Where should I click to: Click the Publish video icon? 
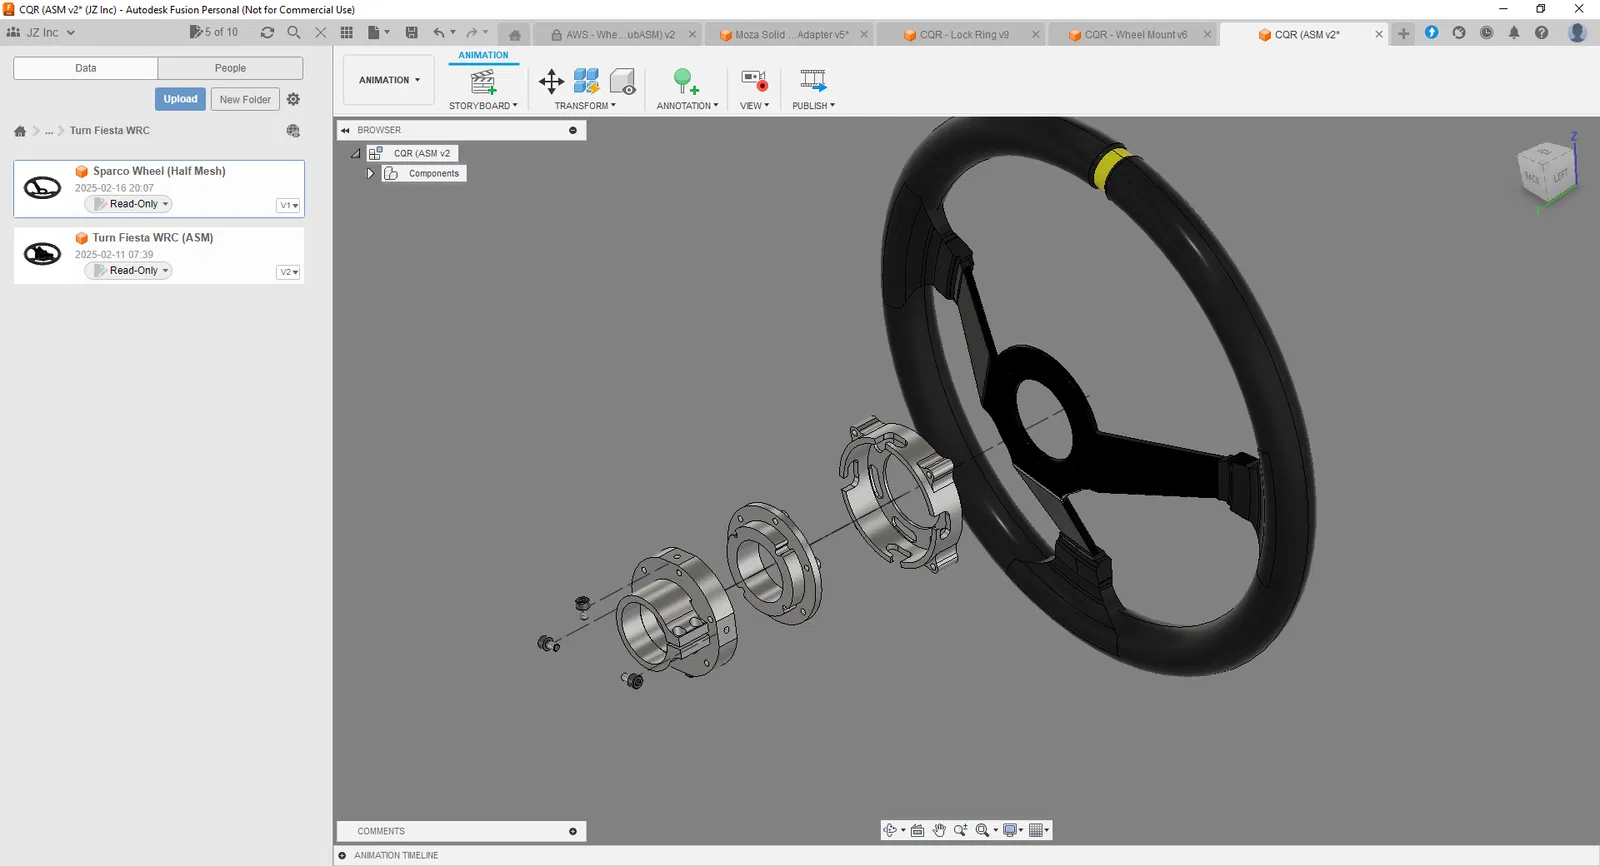point(813,81)
